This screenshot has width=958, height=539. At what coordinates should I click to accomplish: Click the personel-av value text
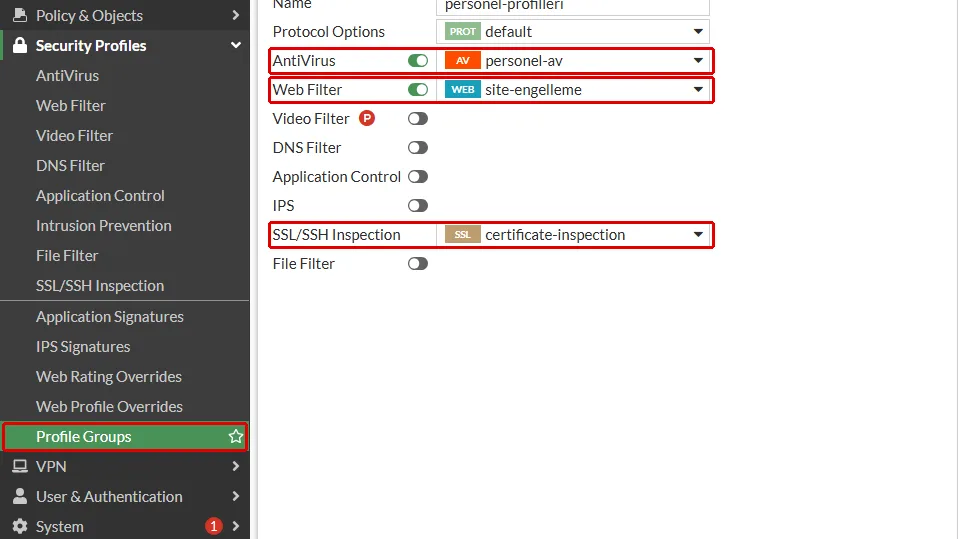[524, 60]
